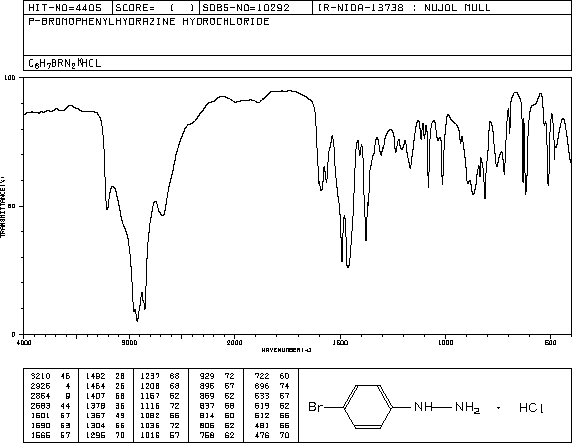
Task: Click the HIT-NO=4405 header cell
Action: (x=68, y=8)
